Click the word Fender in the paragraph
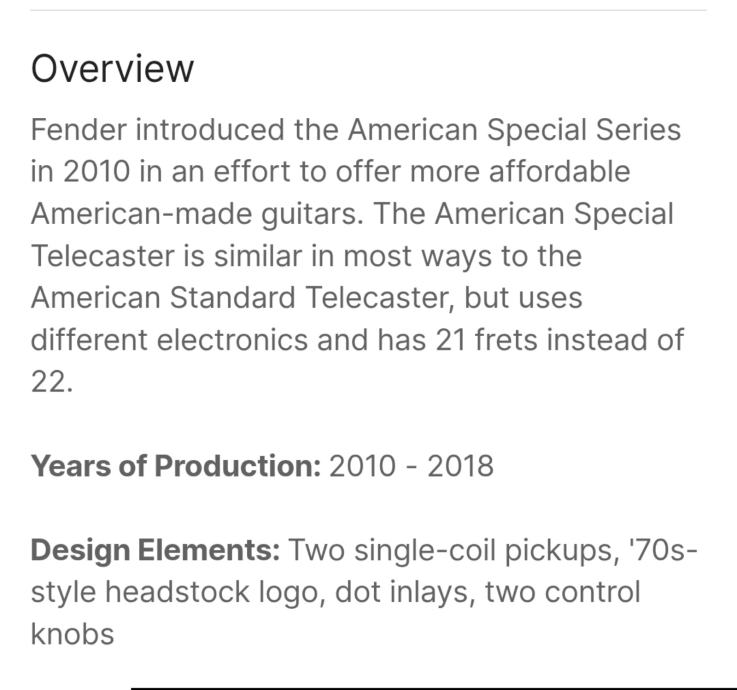The width and height of the screenshot is (737, 690). [78, 130]
